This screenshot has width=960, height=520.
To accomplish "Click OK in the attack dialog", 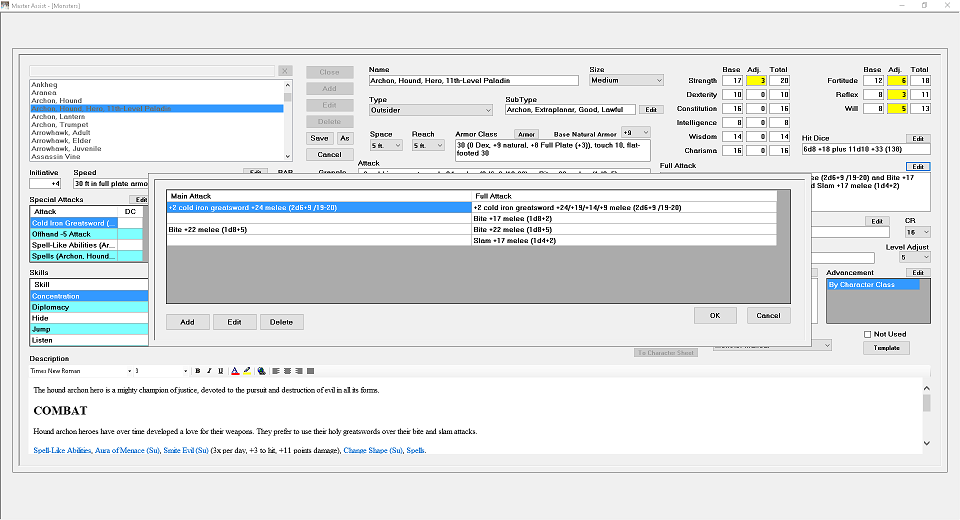I will point(715,315).
